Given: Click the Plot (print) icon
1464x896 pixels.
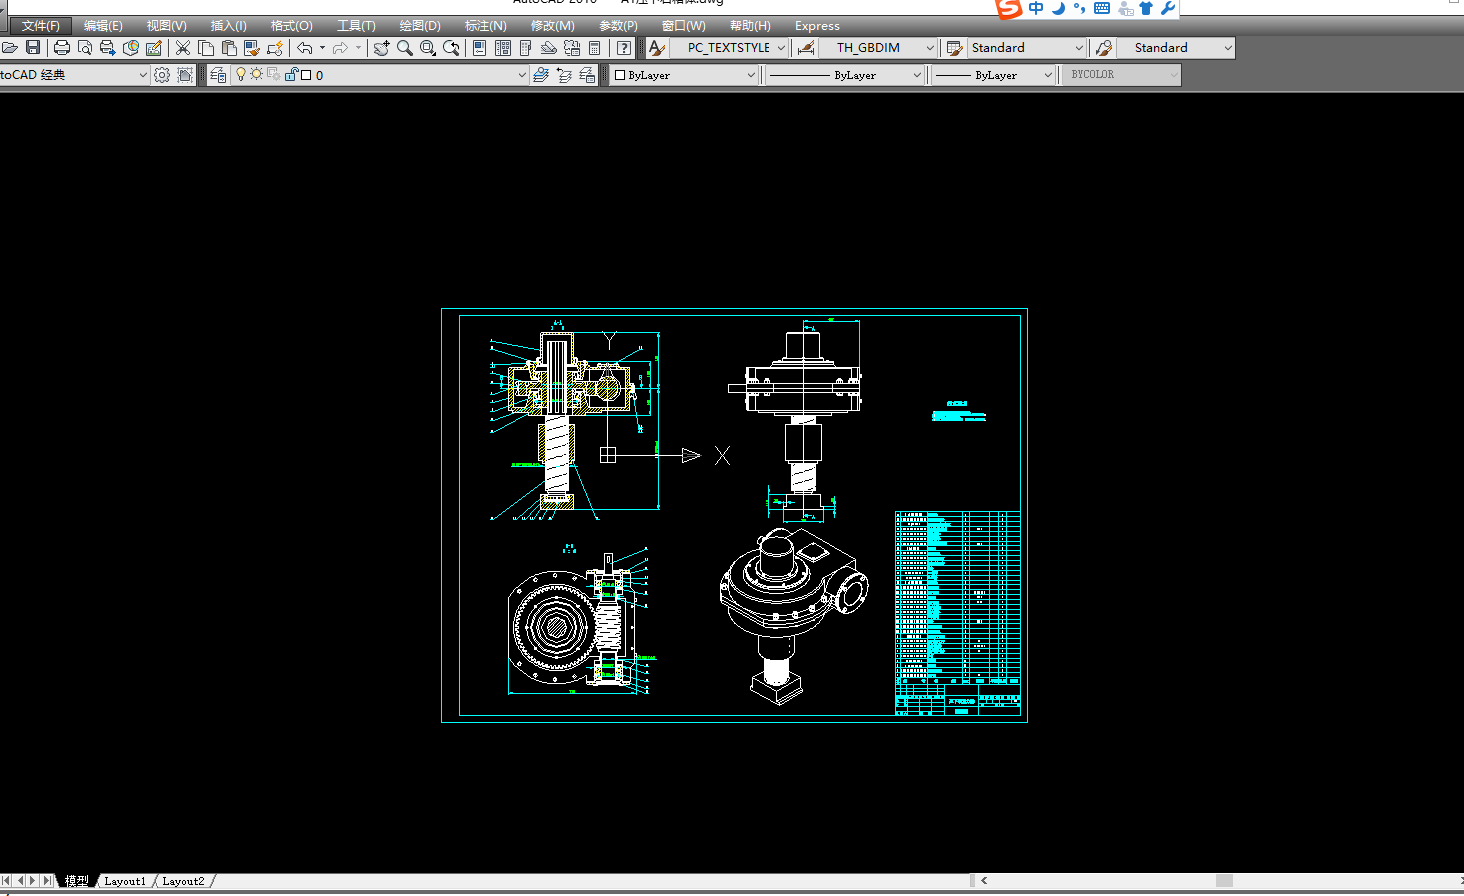Looking at the screenshot, I should tap(62, 48).
